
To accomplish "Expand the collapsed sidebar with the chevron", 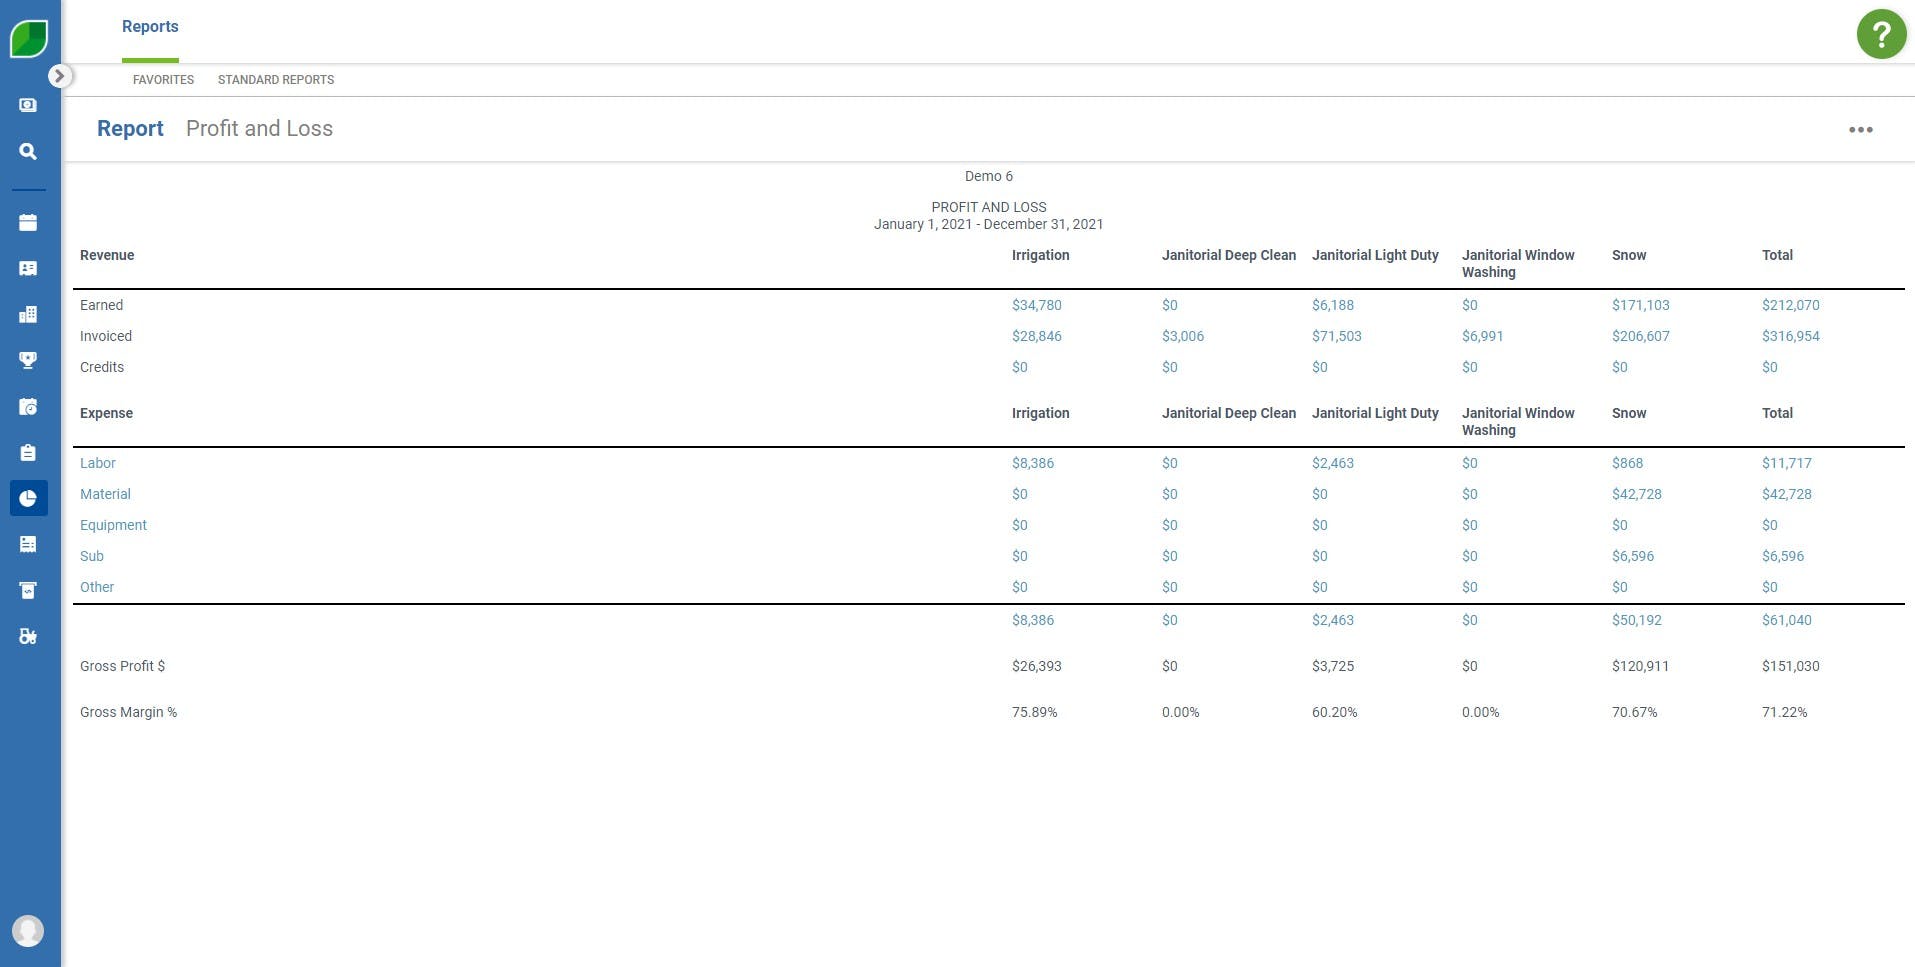I will 61,74.
